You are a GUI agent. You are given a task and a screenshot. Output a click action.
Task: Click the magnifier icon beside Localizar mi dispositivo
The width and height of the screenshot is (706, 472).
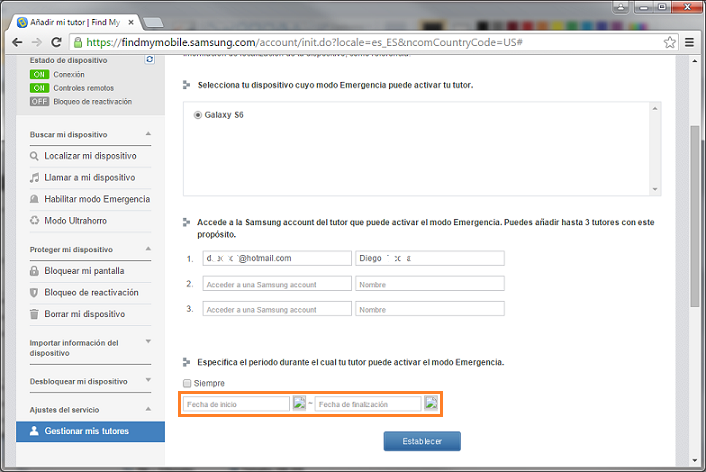click(34, 156)
